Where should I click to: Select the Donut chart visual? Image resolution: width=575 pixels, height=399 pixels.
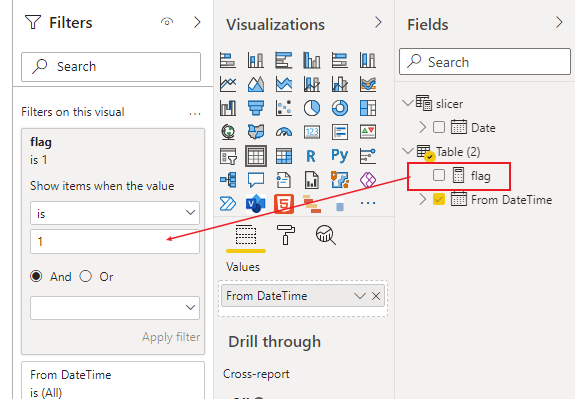coord(340,108)
